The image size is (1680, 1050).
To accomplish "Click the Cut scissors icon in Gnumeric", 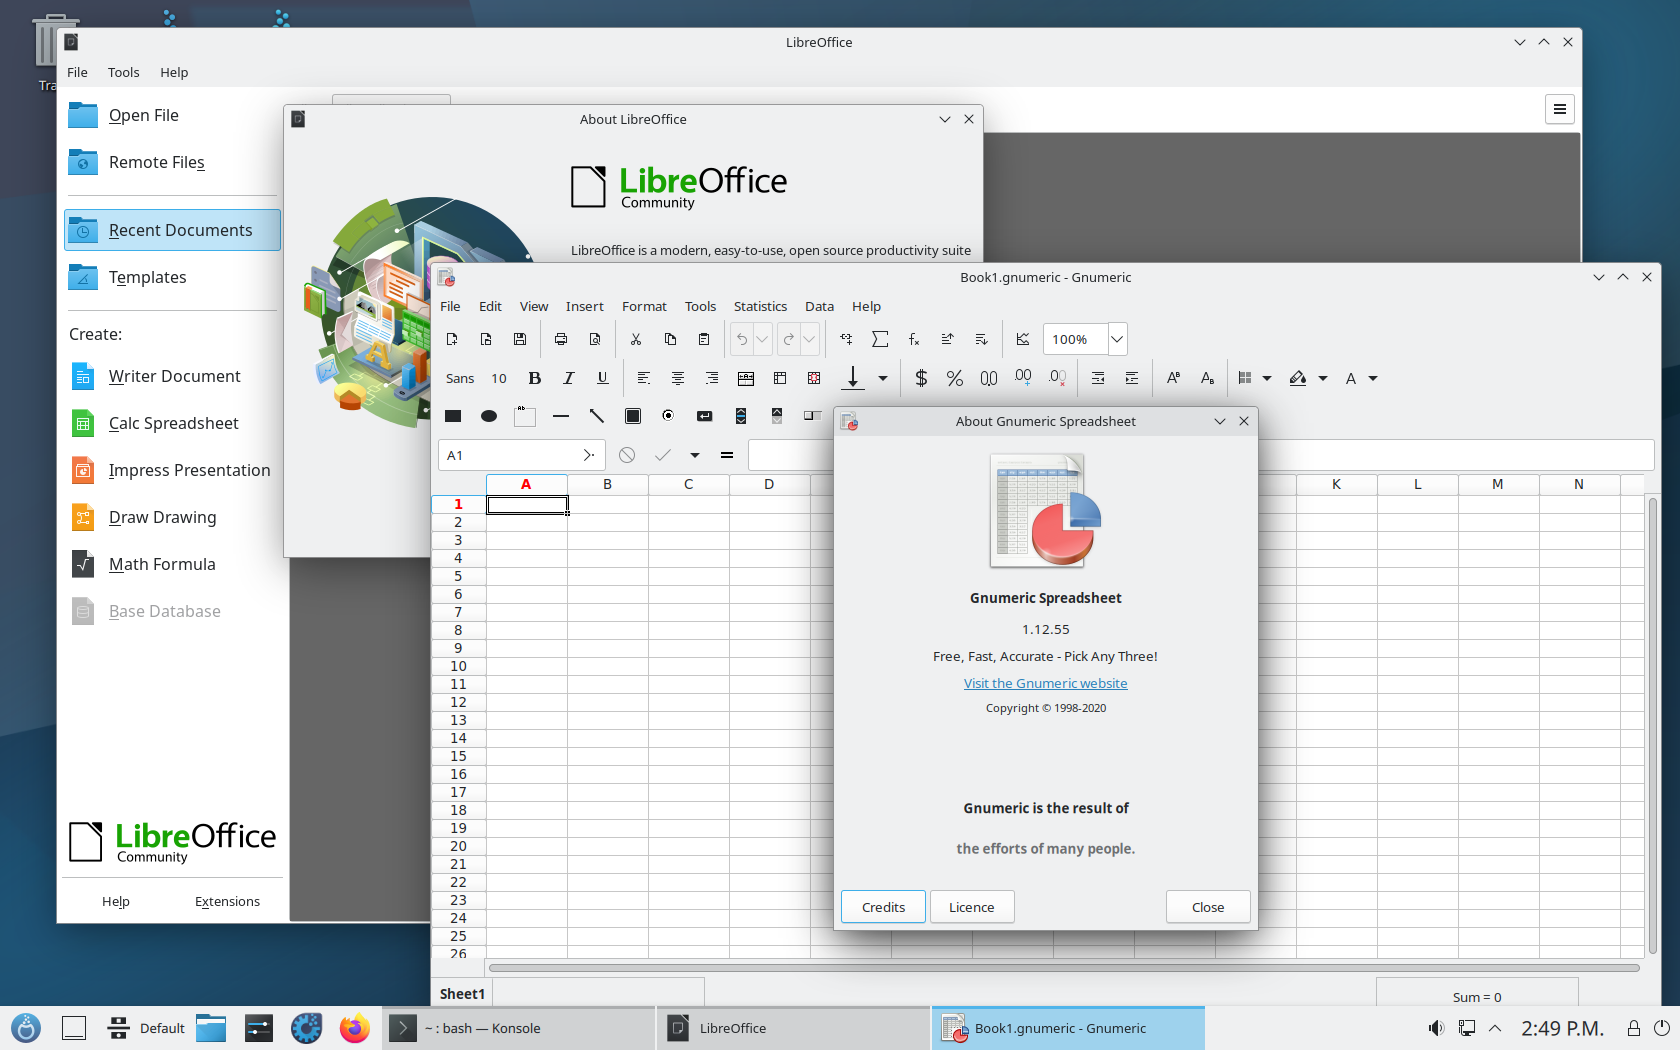I will tap(636, 339).
